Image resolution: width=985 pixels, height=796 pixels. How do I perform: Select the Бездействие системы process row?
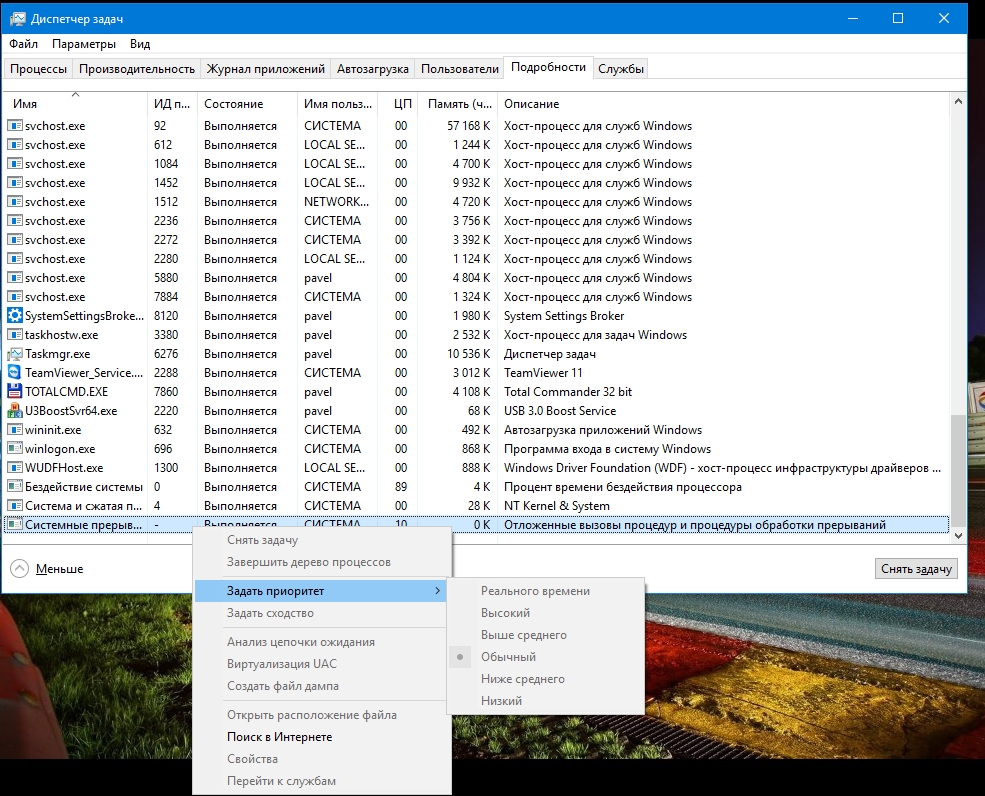pyautogui.click(x=84, y=487)
